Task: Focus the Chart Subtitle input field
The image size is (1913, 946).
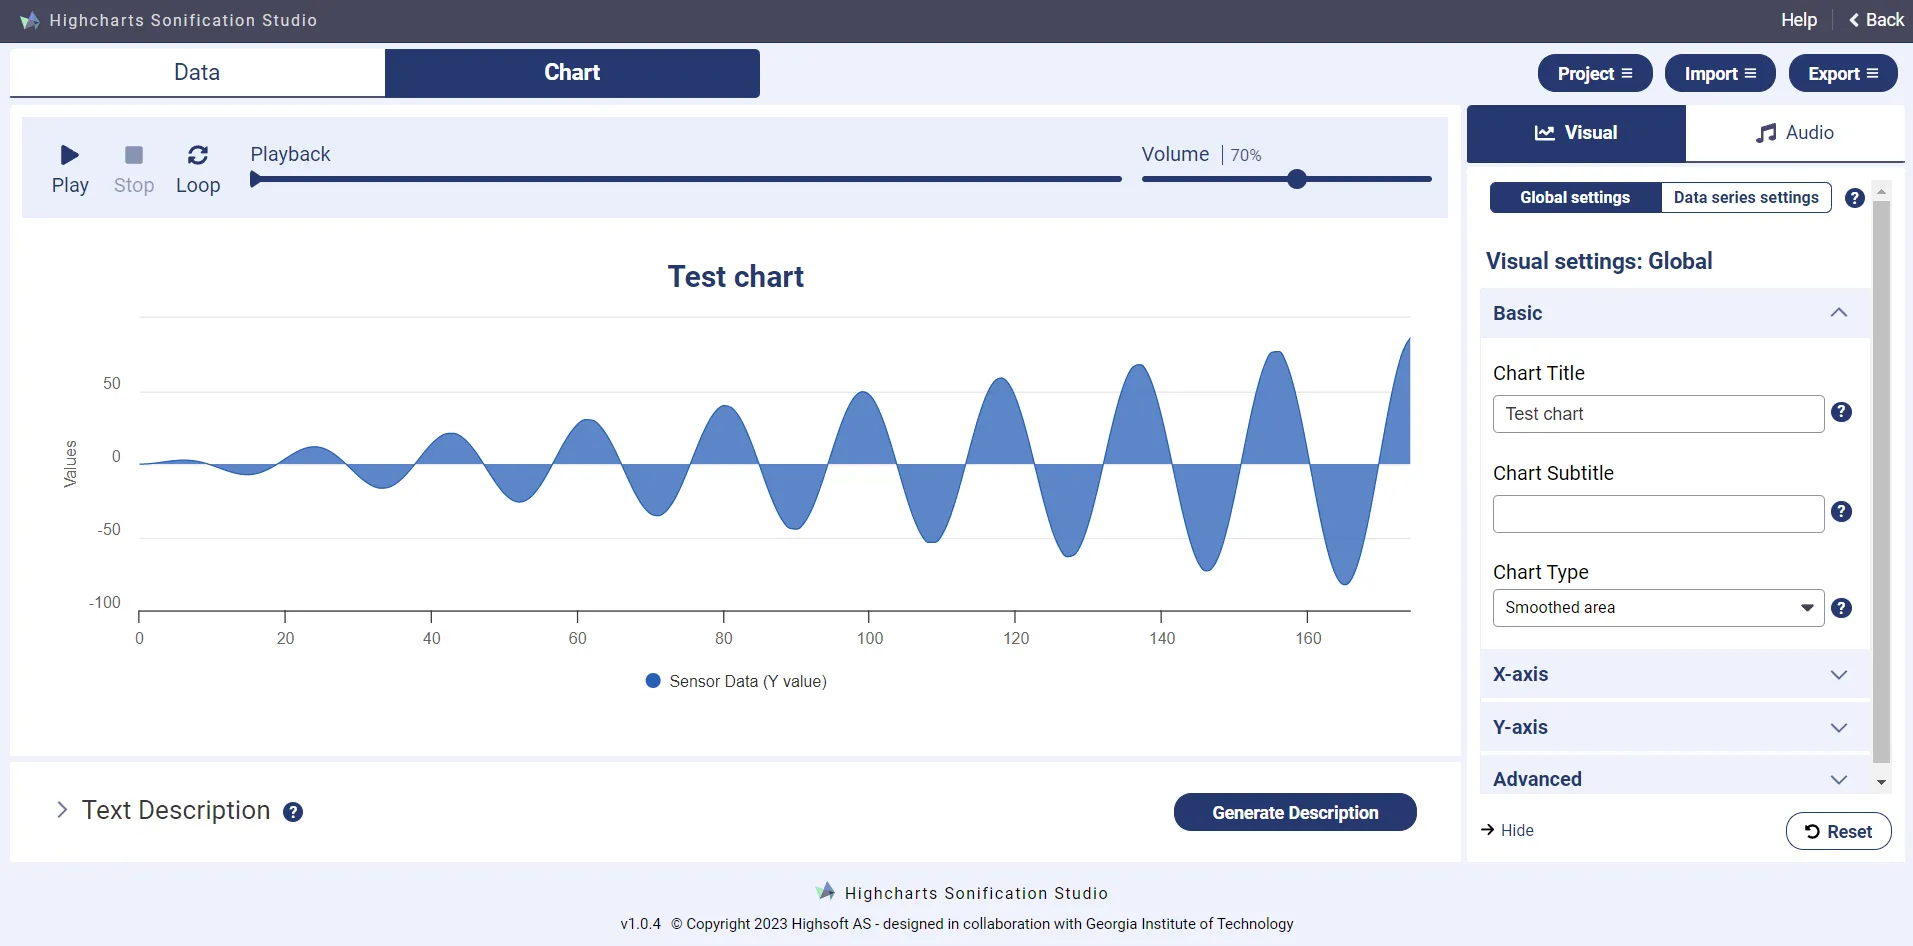Action: [1658, 514]
